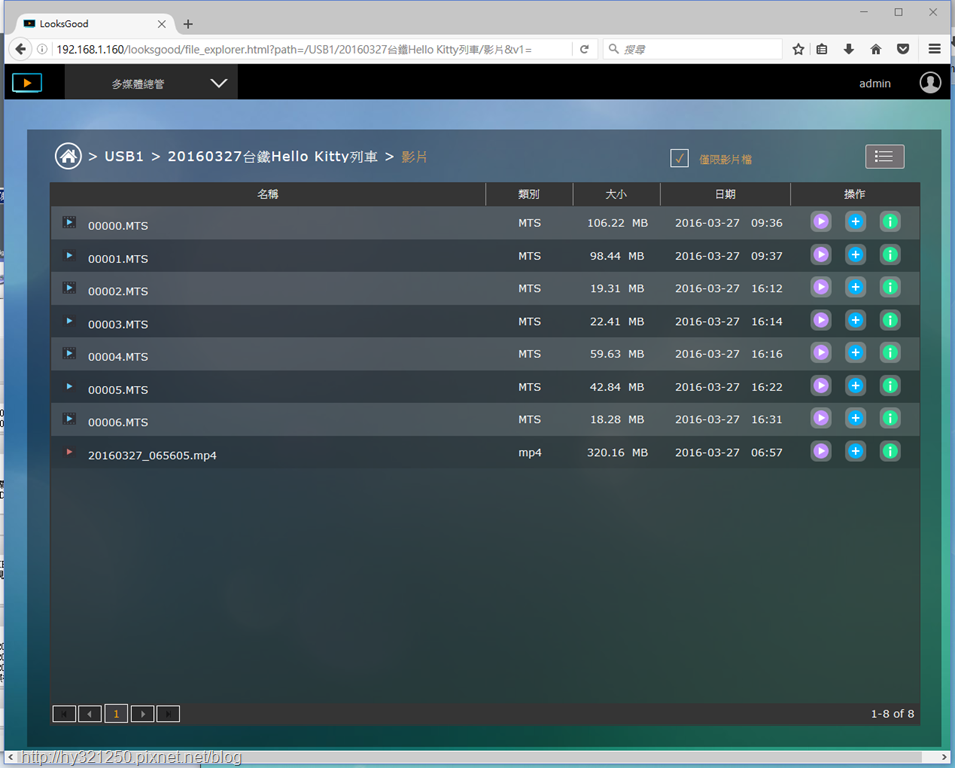Show bookmarks list icon in toolbar

point(822,49)
